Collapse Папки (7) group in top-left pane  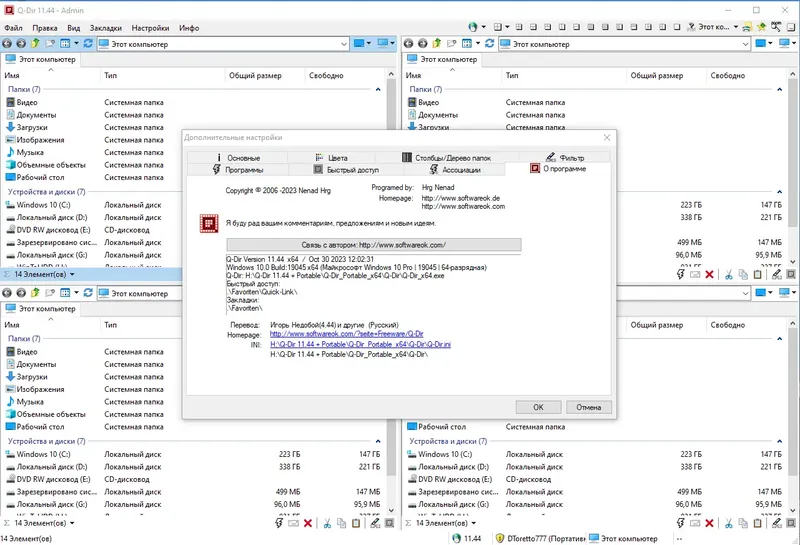378,89
